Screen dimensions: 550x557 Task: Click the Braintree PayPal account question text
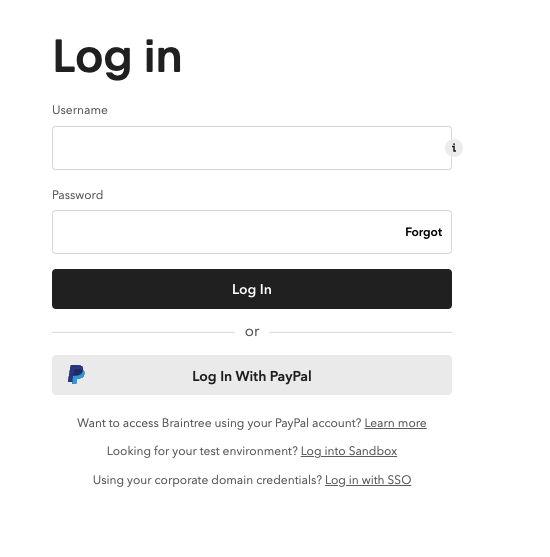click(219, 423)
